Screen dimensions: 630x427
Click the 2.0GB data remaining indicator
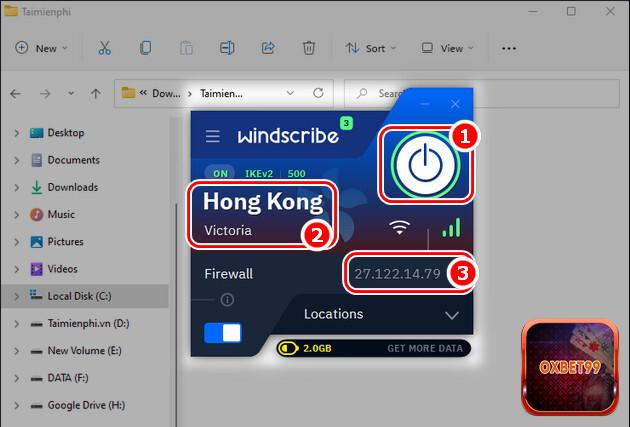click(305, 348)
